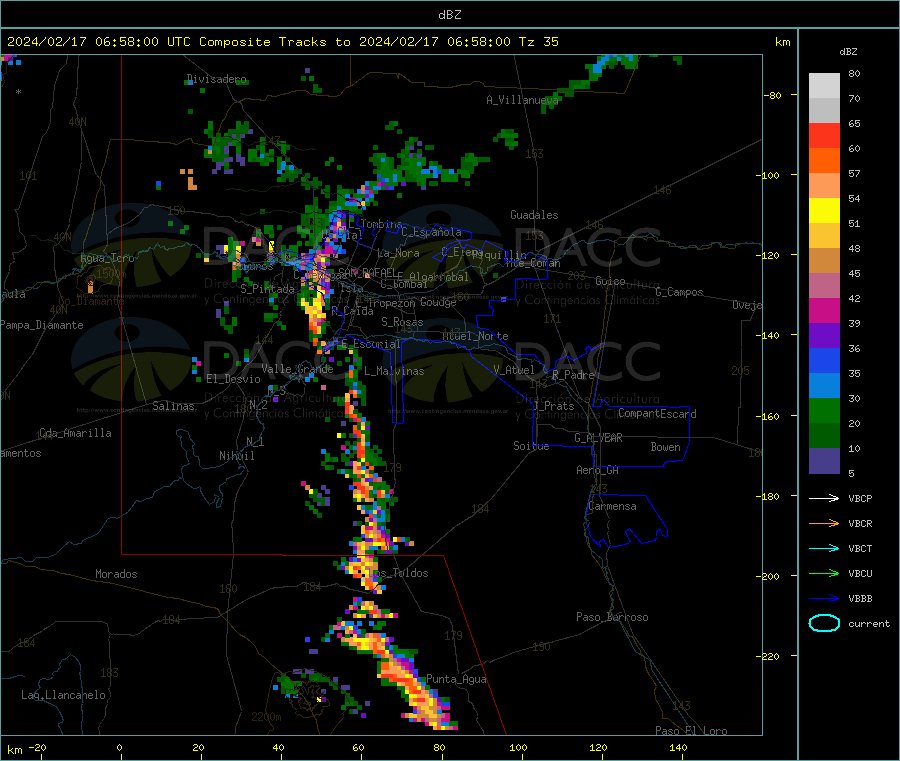Image resolution: width=900 pixels, height=761 pixels.
Task: Select the dark orange 57-60 dBZ swatch
Action: point(824,161)
